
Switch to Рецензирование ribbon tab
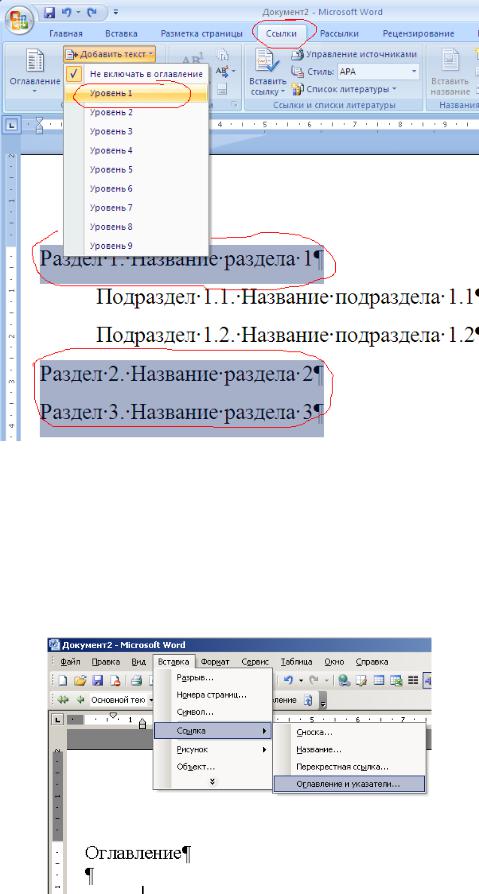419,34
